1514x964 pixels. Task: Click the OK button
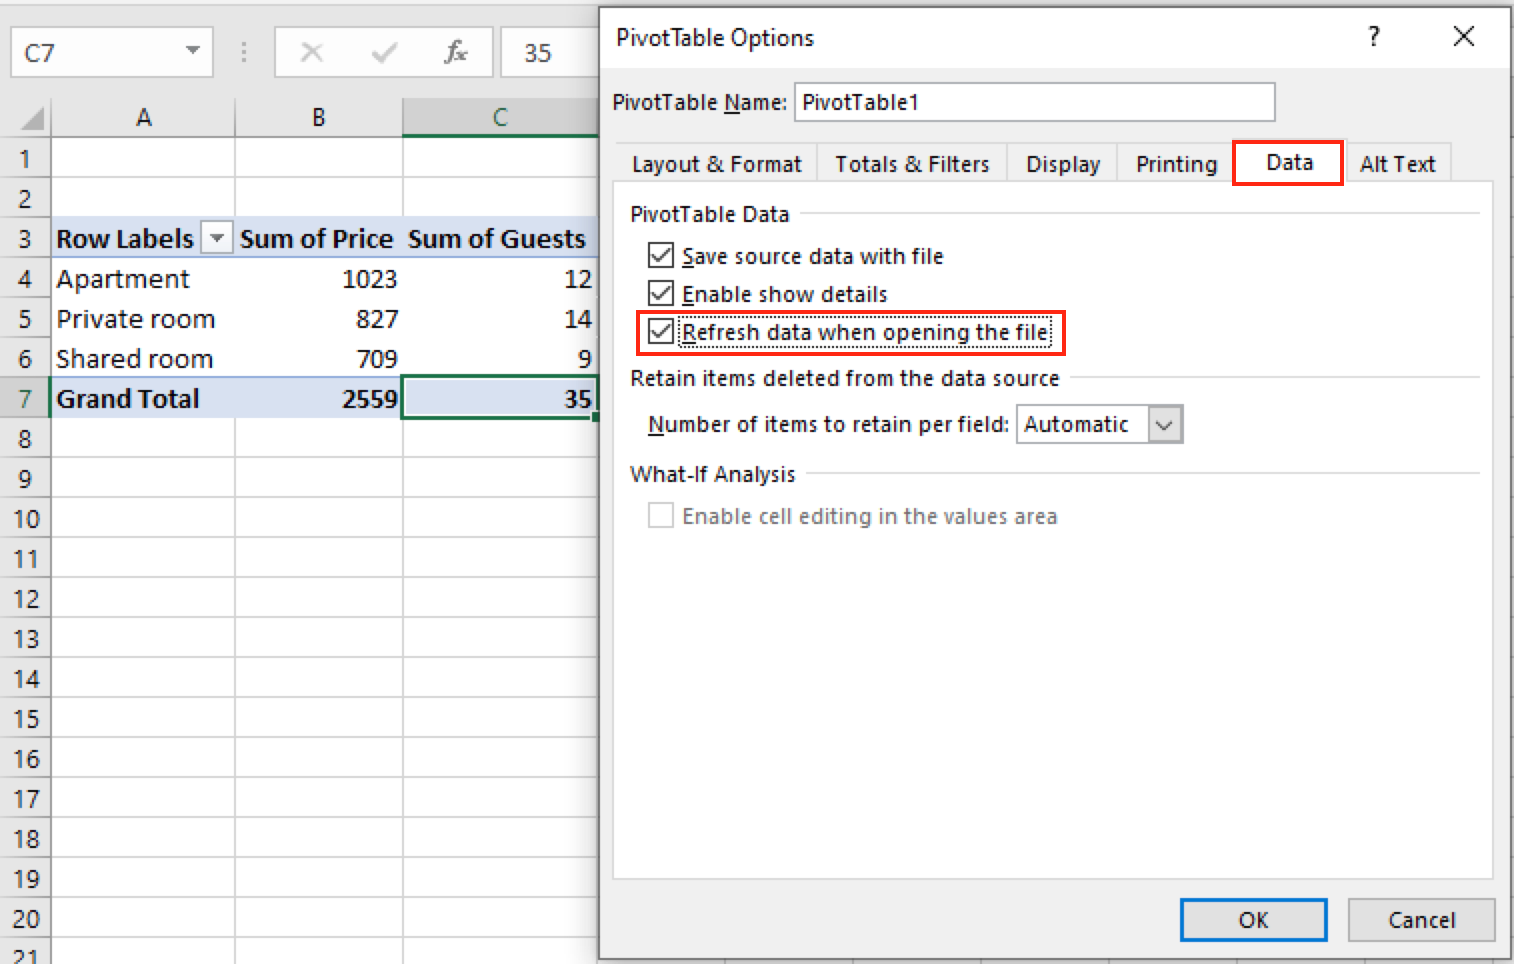click(x=1252, y=920)
